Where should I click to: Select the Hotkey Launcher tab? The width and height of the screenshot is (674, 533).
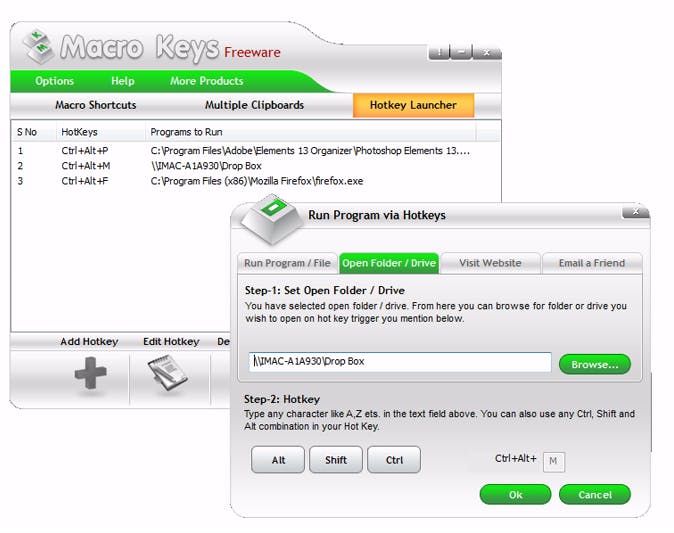[414, 105]
